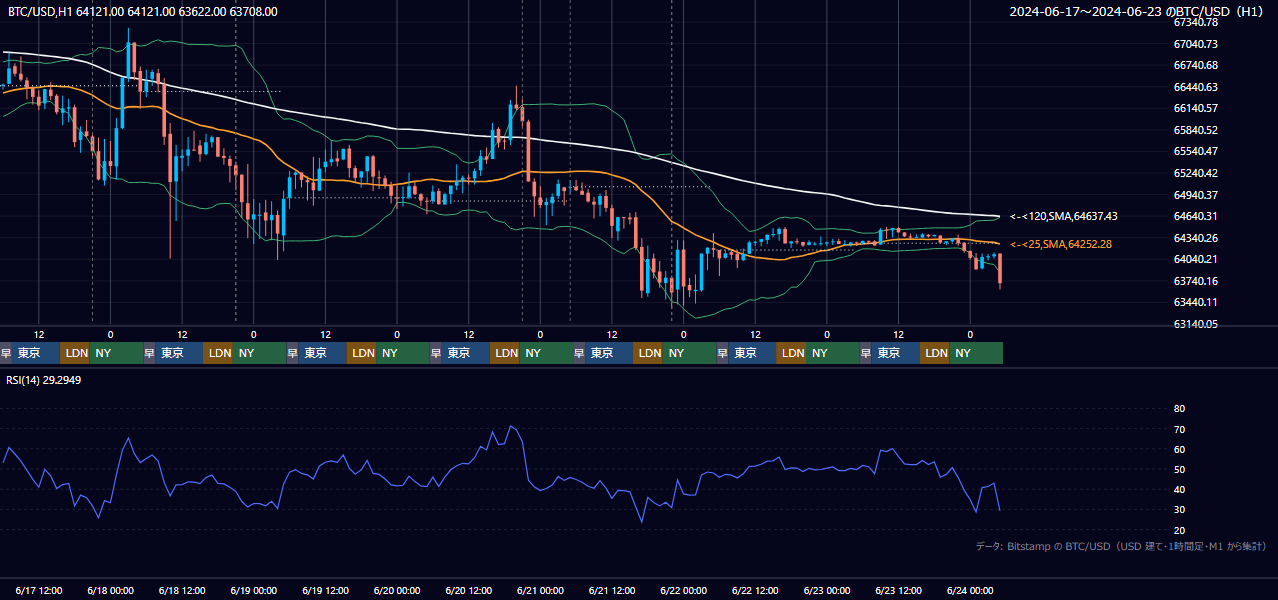Click RSI scale label 60
1278x600 pixels.
[1179, 449]
